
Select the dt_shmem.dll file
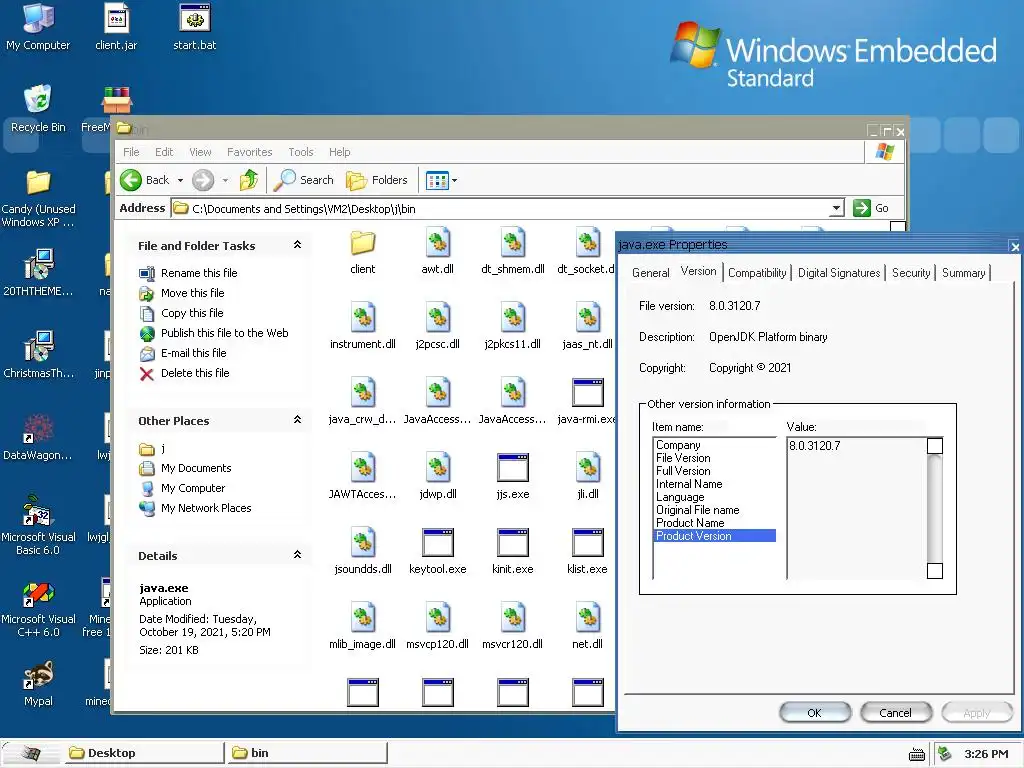tap(513, 251)
